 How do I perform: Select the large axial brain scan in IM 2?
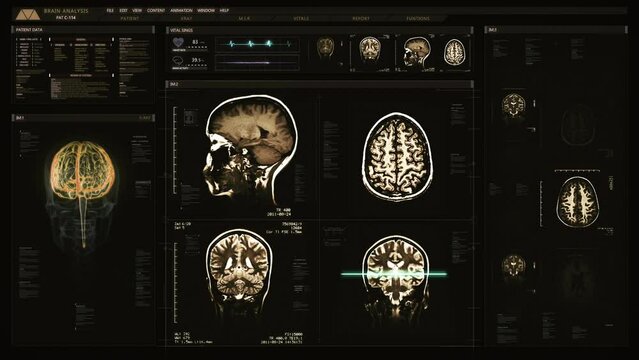pyautogui.click(x=397, y=157)
